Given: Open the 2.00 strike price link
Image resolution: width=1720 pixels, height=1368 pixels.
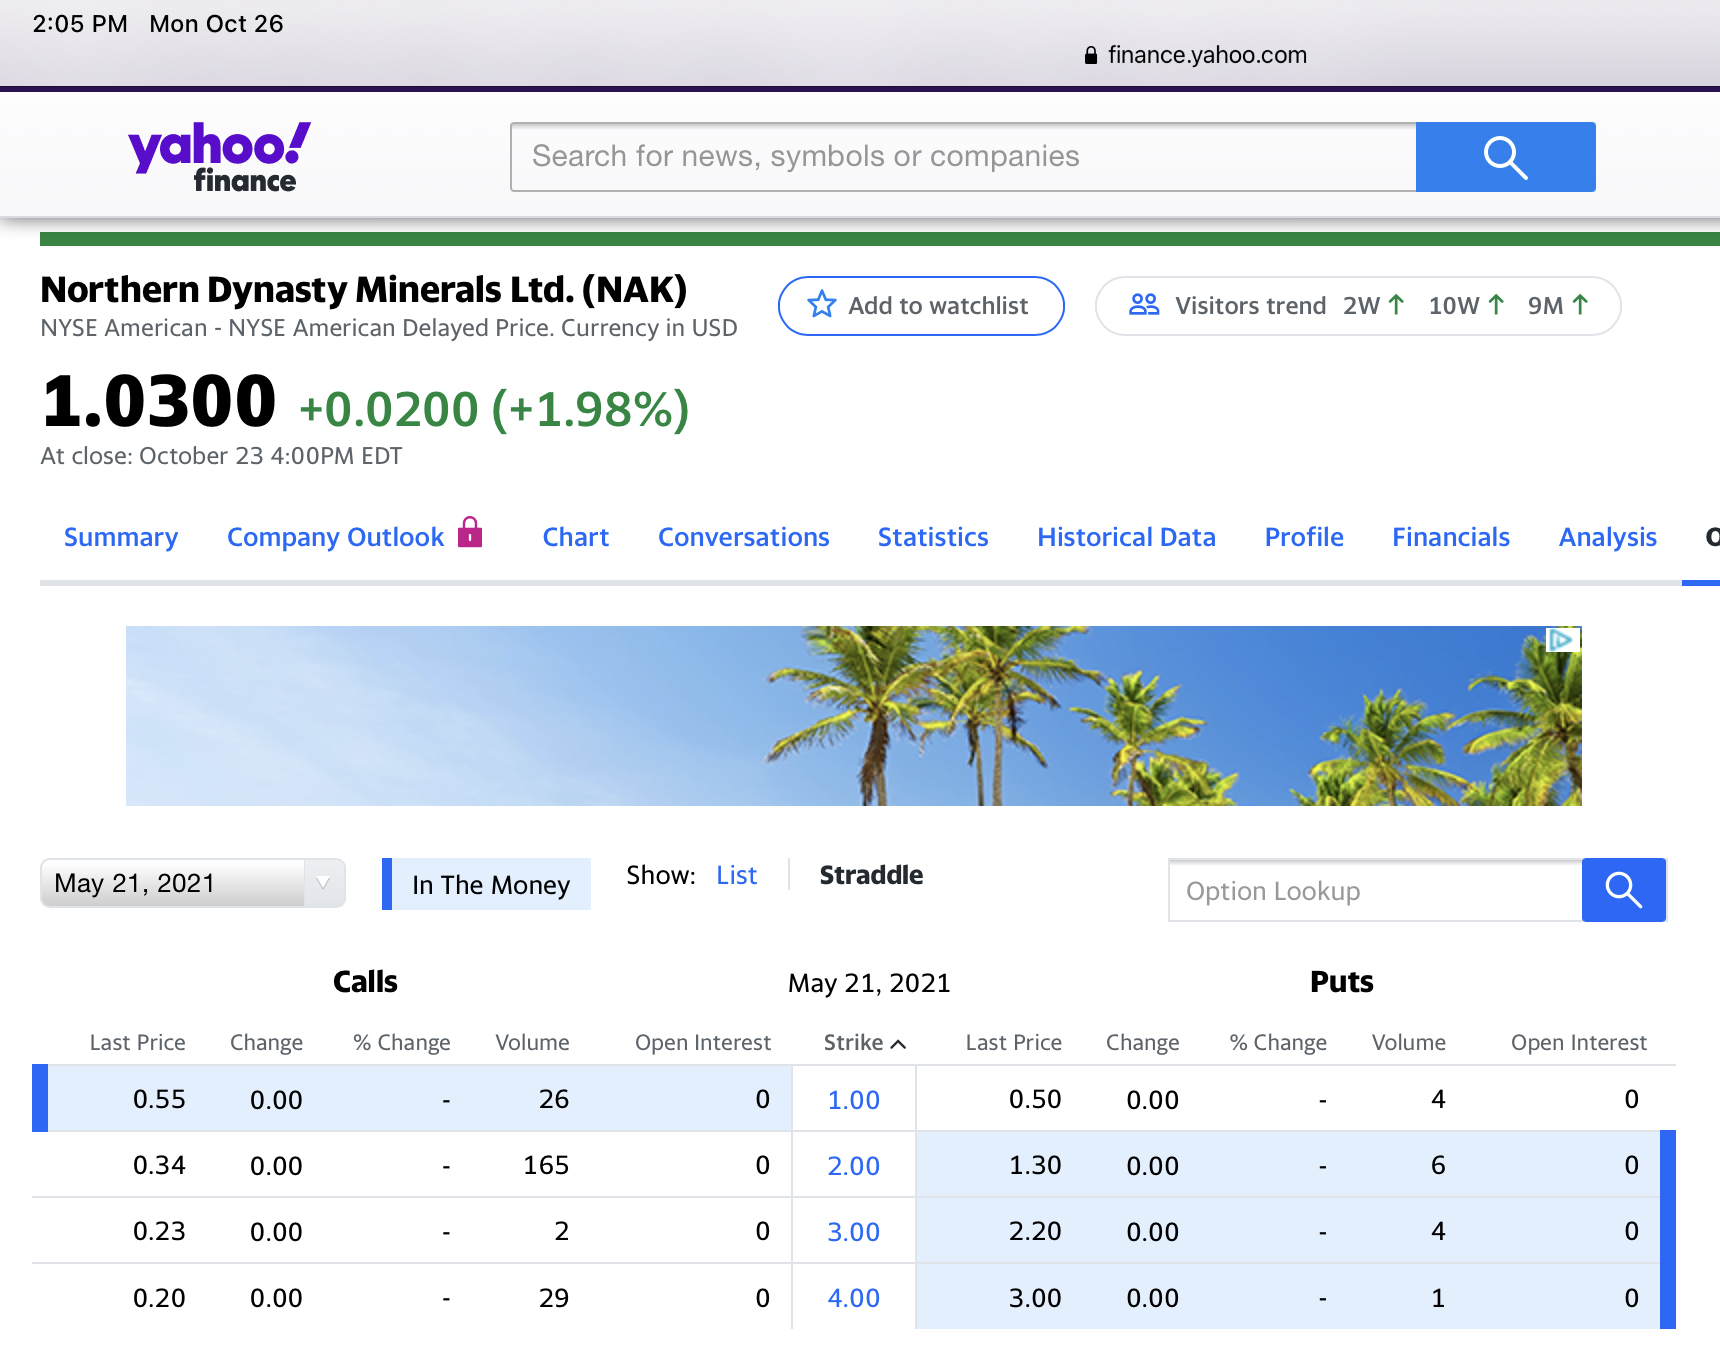Looking at the screenshot, I should tap(853, 1166).
